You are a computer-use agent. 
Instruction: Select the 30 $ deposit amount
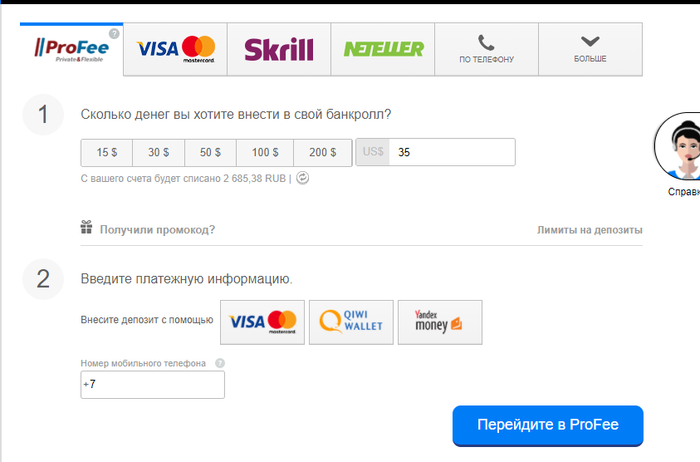(x=158, y=153)
